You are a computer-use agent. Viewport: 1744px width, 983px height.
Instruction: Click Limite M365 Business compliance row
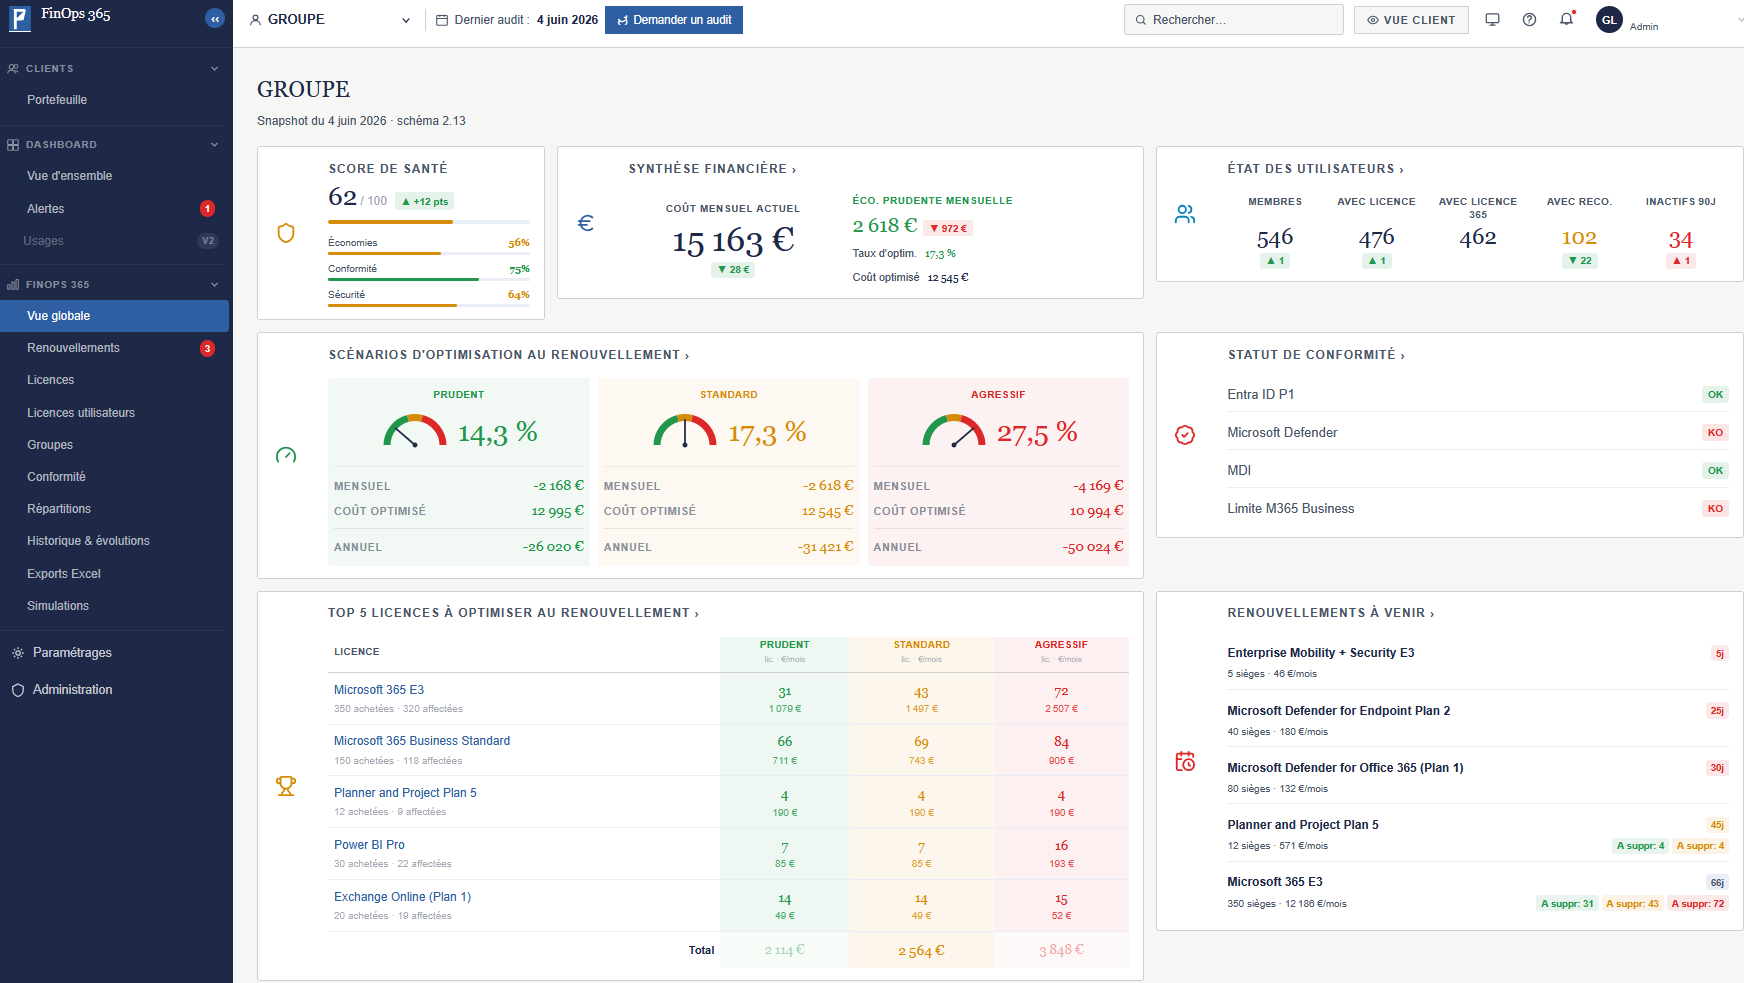tap(1478, 509)
